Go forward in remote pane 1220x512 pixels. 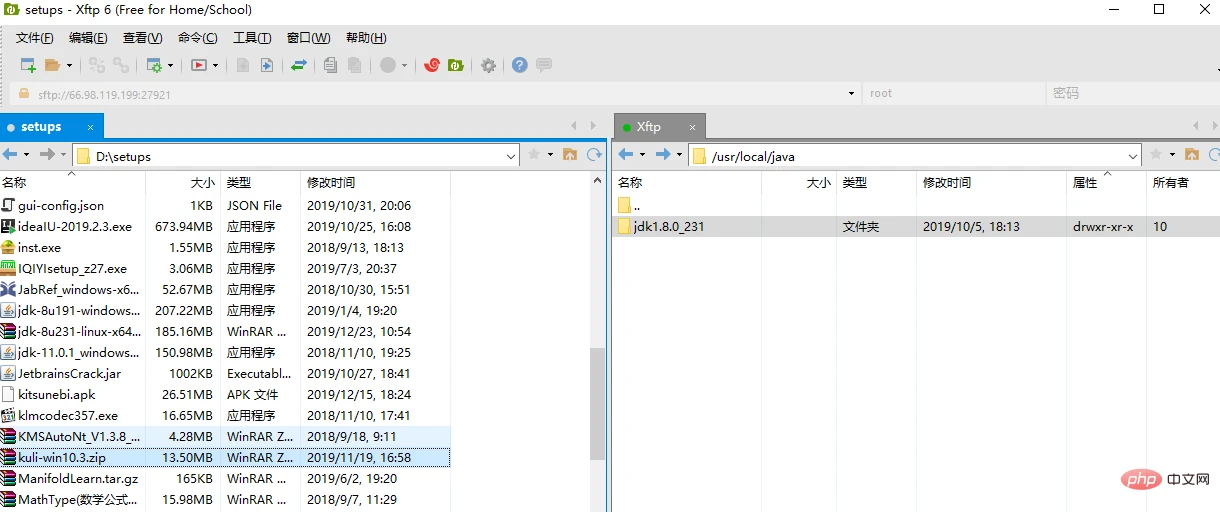[662, 155]
